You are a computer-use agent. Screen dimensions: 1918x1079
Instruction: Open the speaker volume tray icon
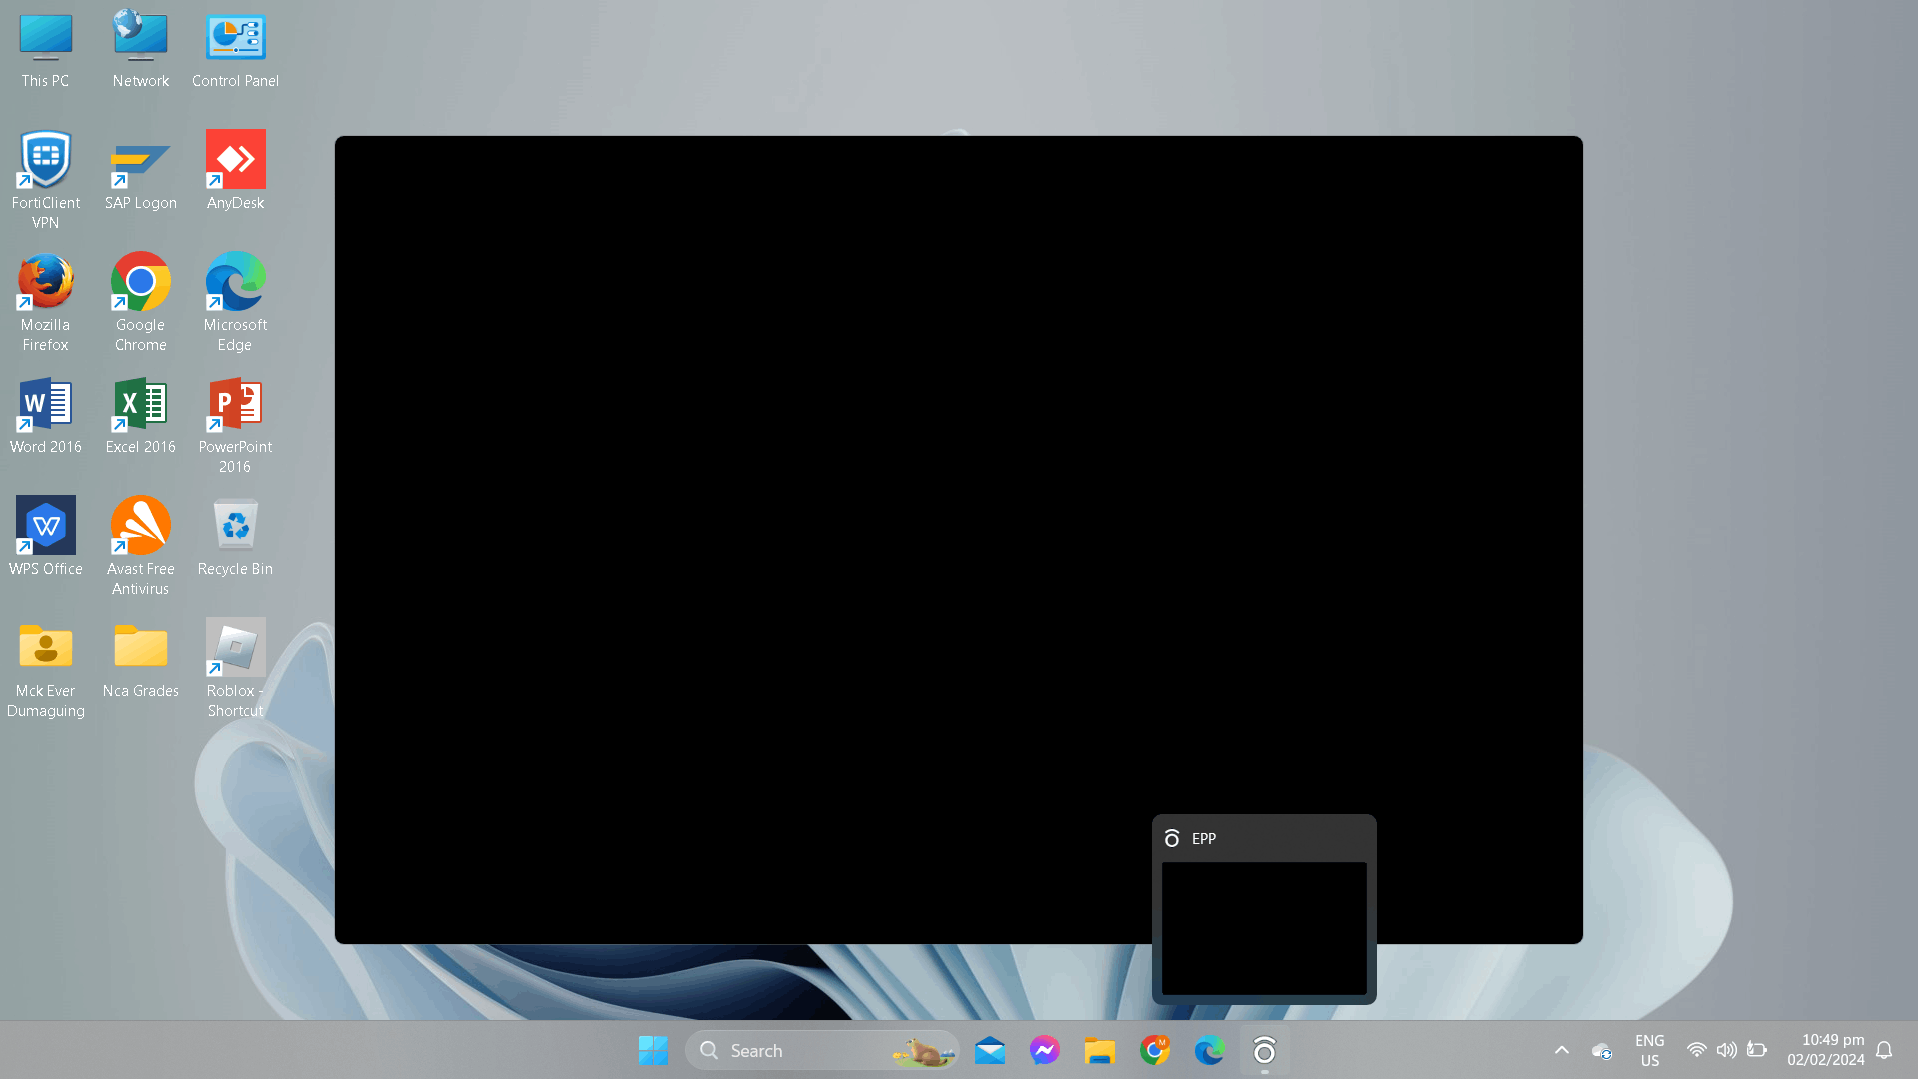tap(1727, 1050)
